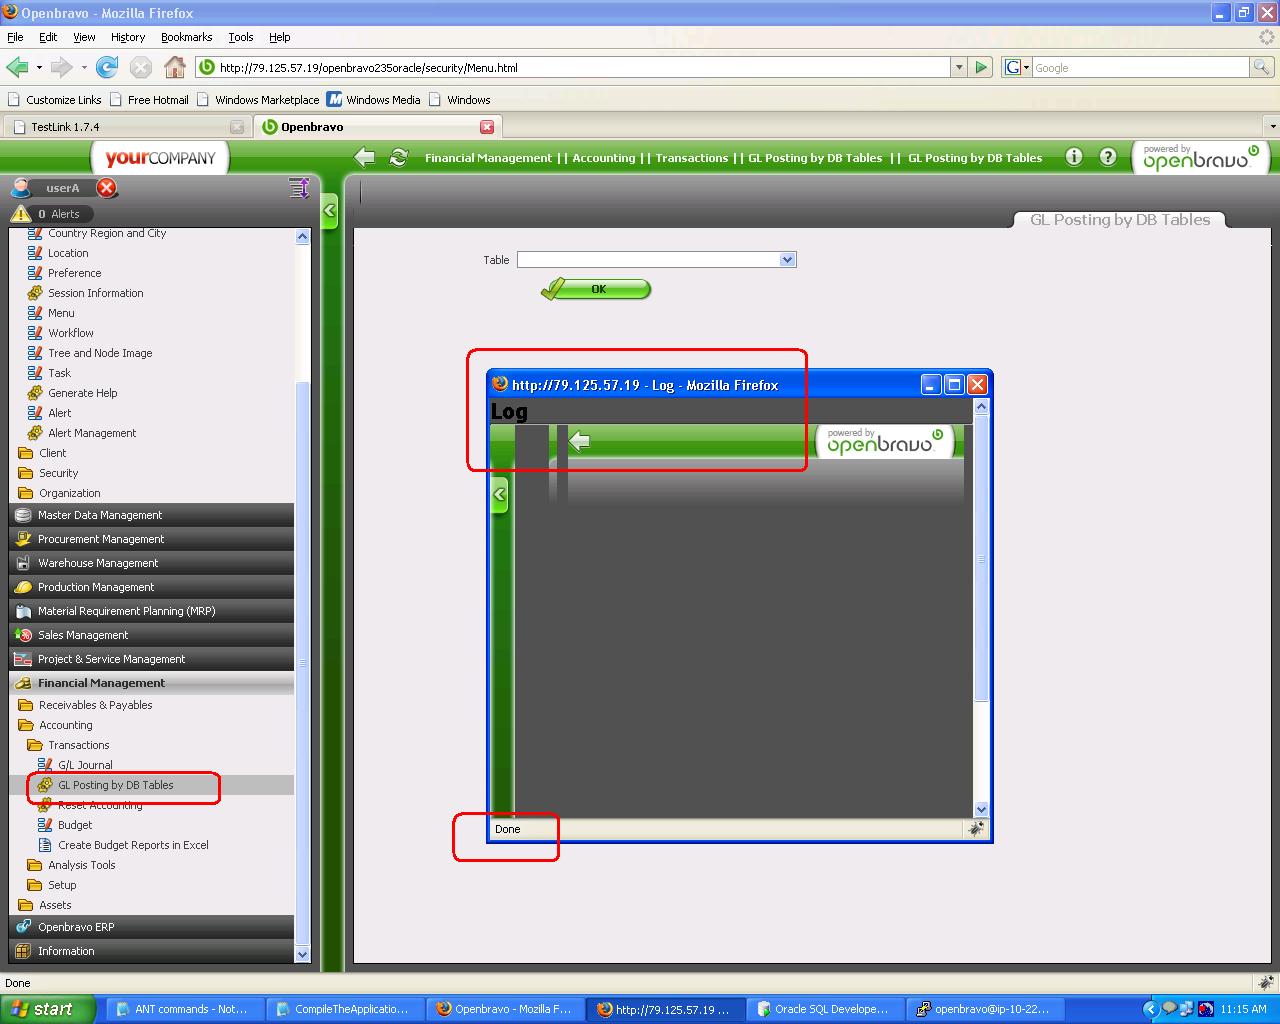This screenshot has height=1024, width=1280.
Task: Click the Warehouse Management icon
Action: 23,563
